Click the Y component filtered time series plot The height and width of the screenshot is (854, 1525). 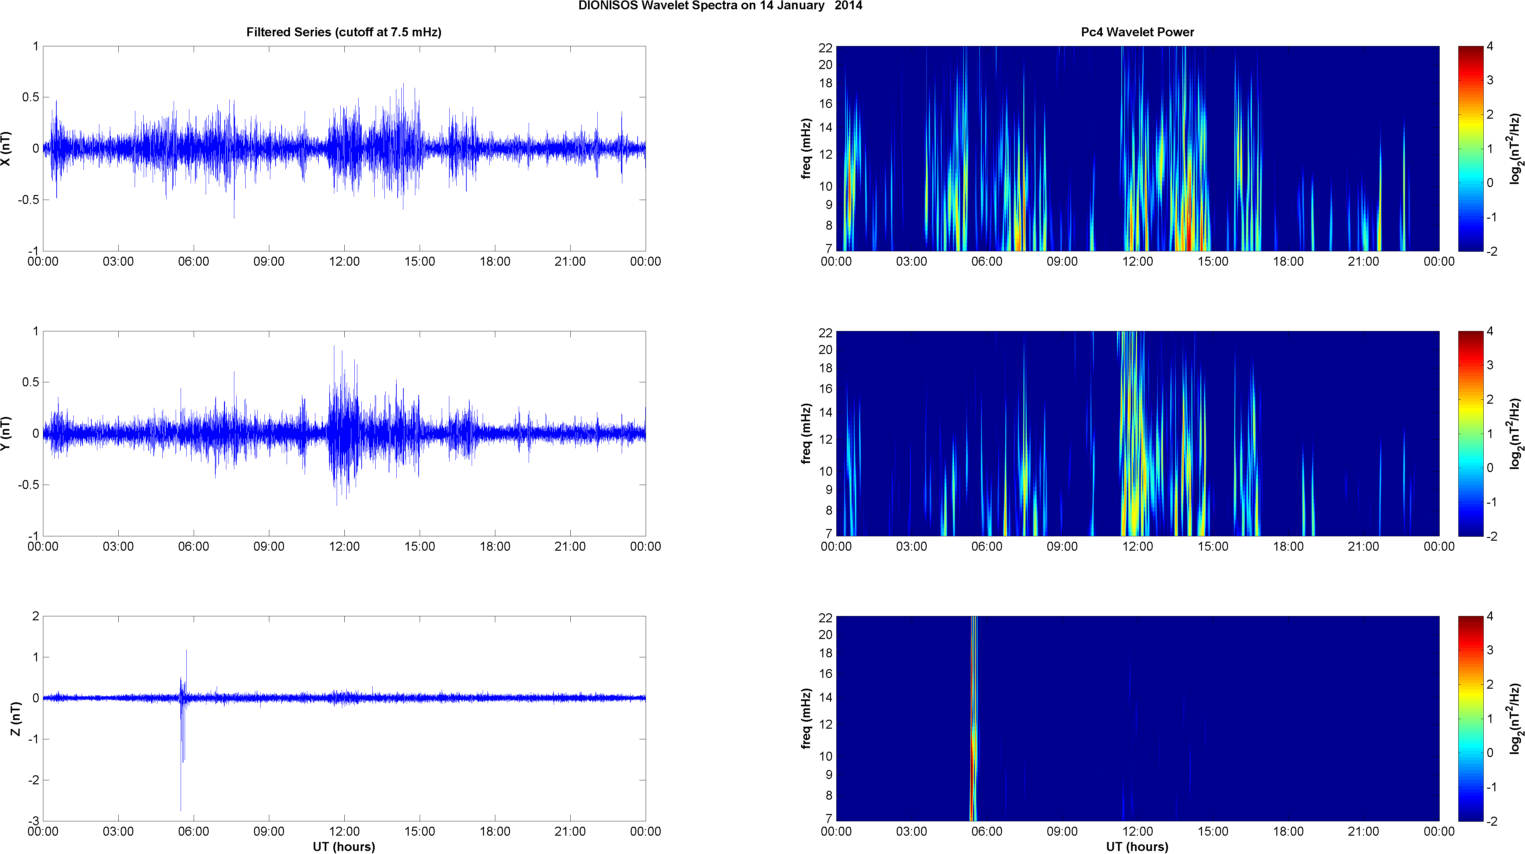coord(344,433)
